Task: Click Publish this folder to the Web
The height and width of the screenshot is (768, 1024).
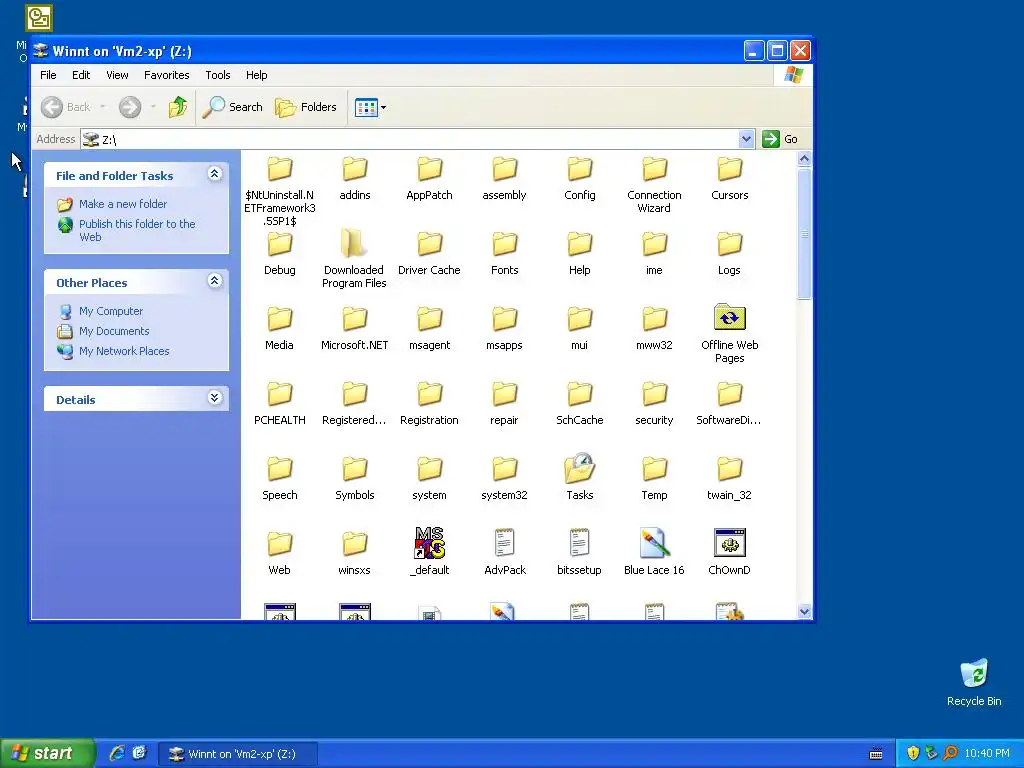Action: coord(137,231)
